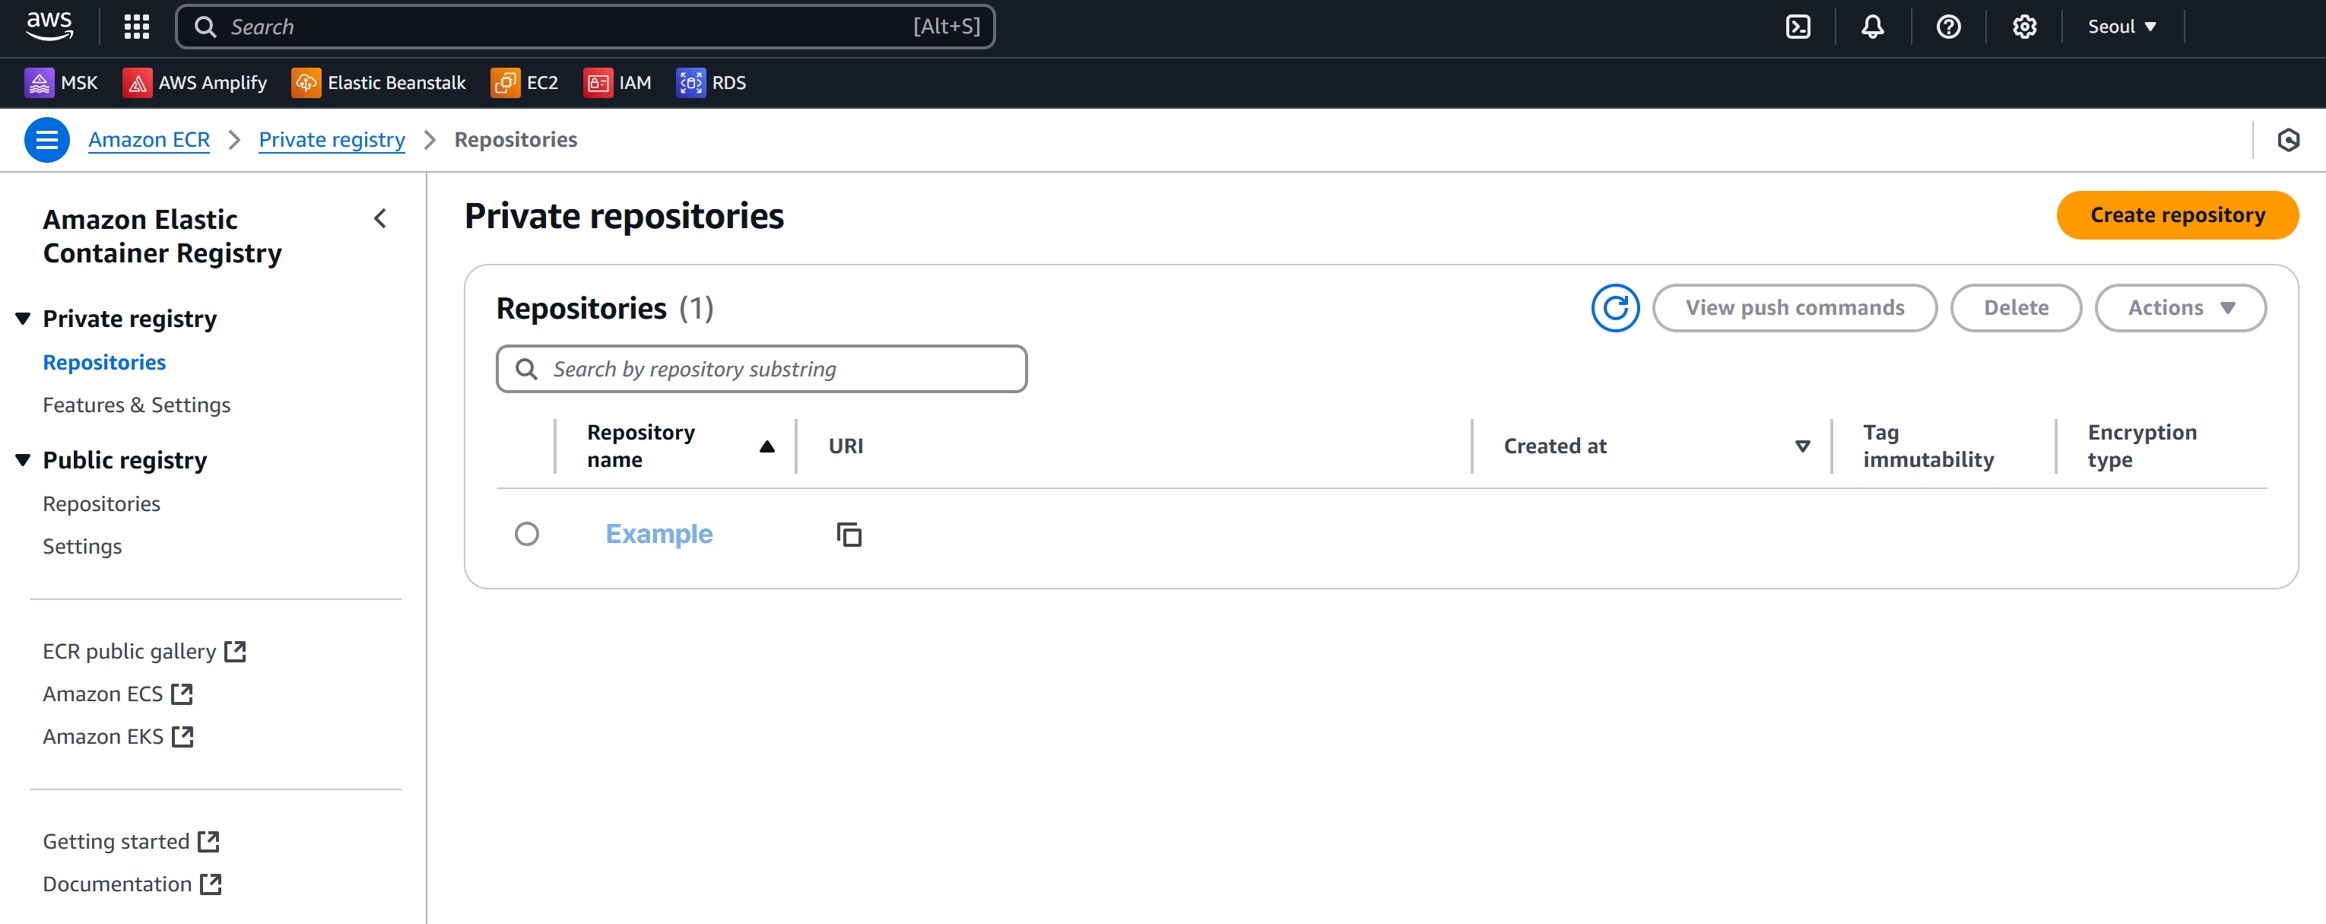Open the help question mark icon
Viewport: 2326px width, 924px height.
pos(1948,27)
